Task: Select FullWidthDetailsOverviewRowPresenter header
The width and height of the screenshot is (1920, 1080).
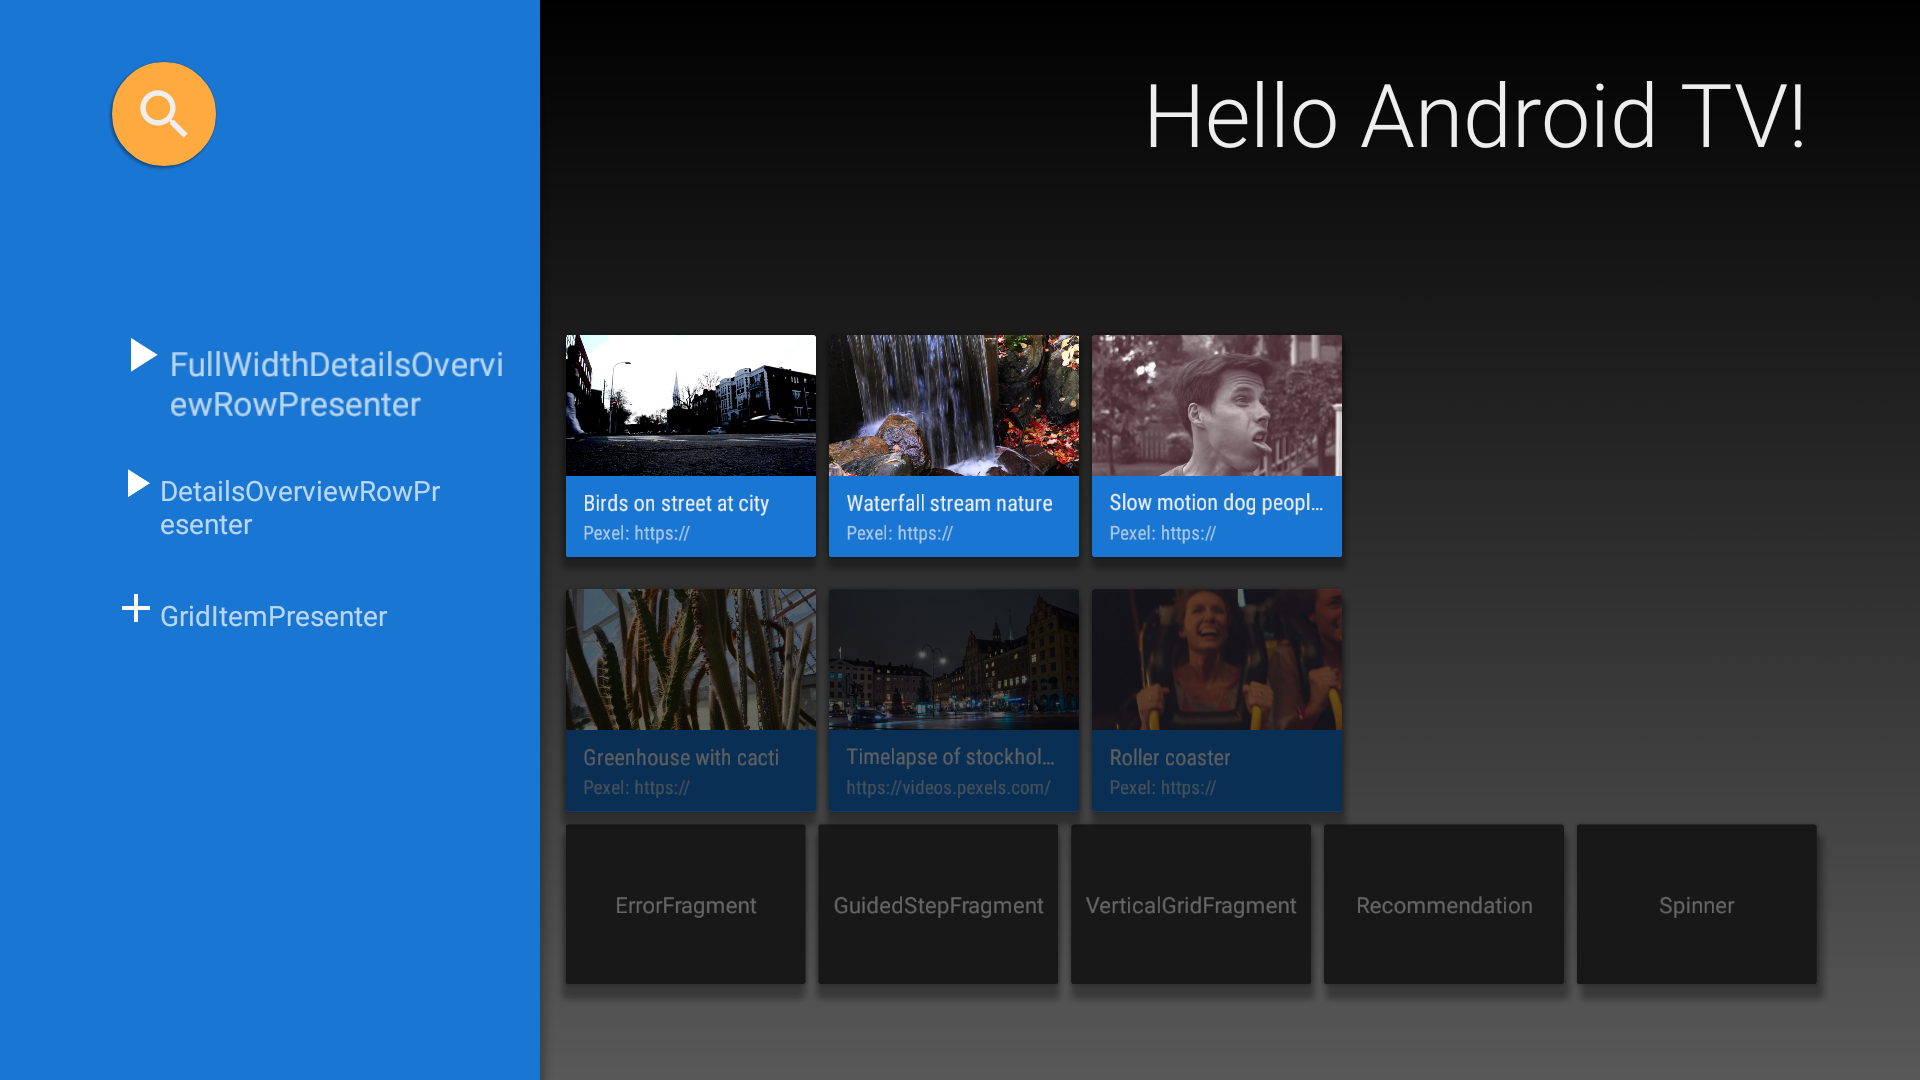Action: pos(336,384)
